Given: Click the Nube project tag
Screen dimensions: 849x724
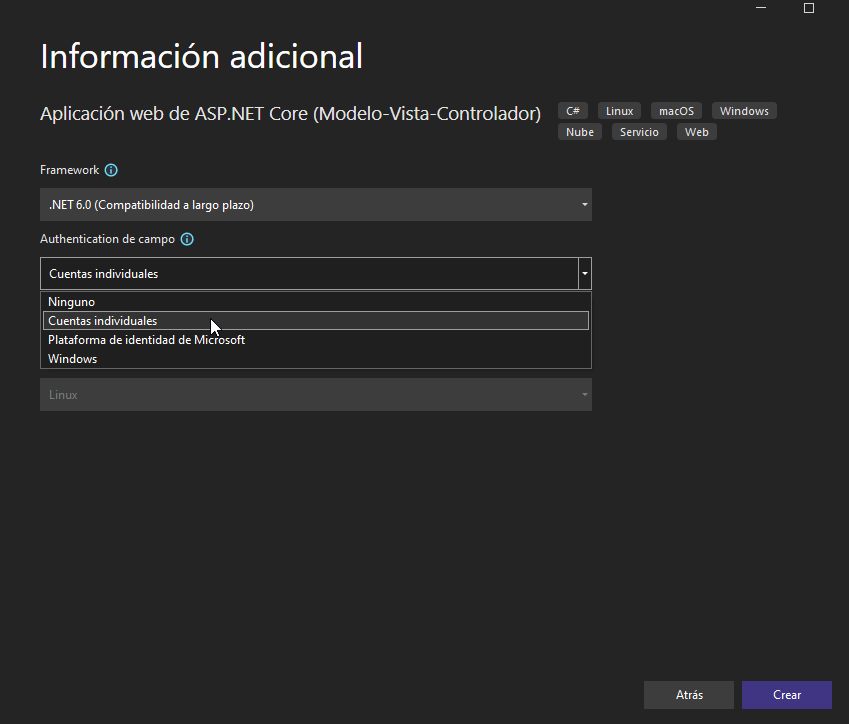Looking at the screenshot, I should point(579,131).
